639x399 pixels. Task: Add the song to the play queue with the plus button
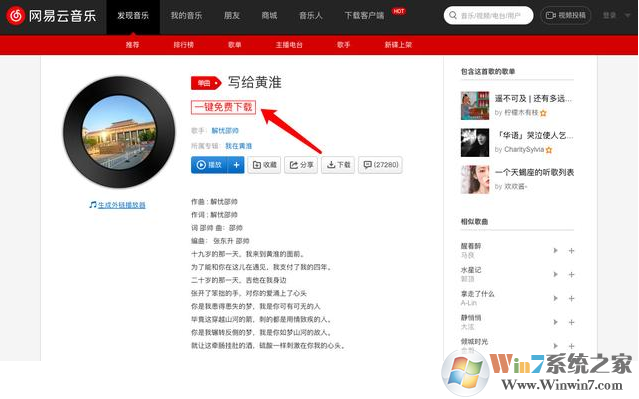pos(236,165)
